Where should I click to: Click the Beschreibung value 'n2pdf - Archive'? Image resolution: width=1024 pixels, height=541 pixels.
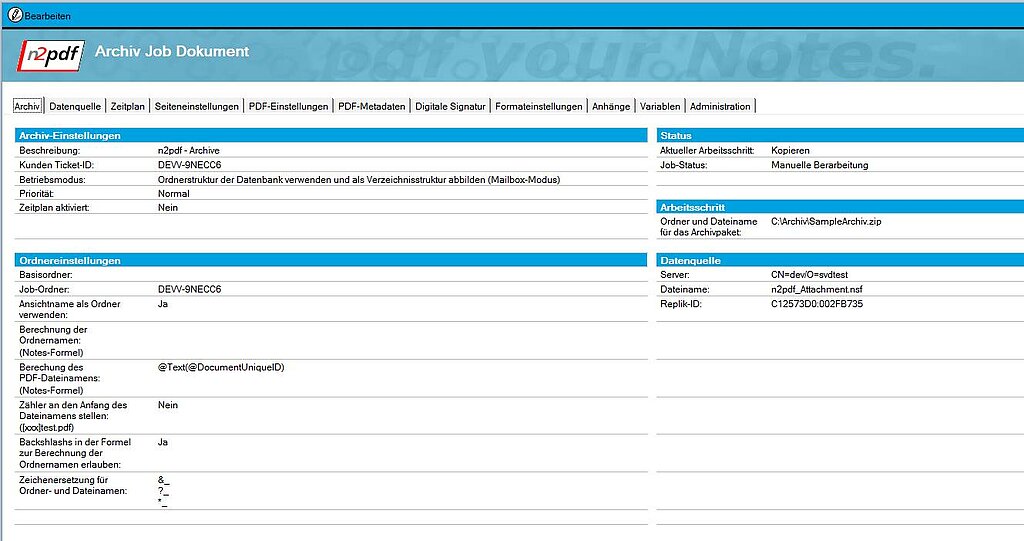[189, 150]
